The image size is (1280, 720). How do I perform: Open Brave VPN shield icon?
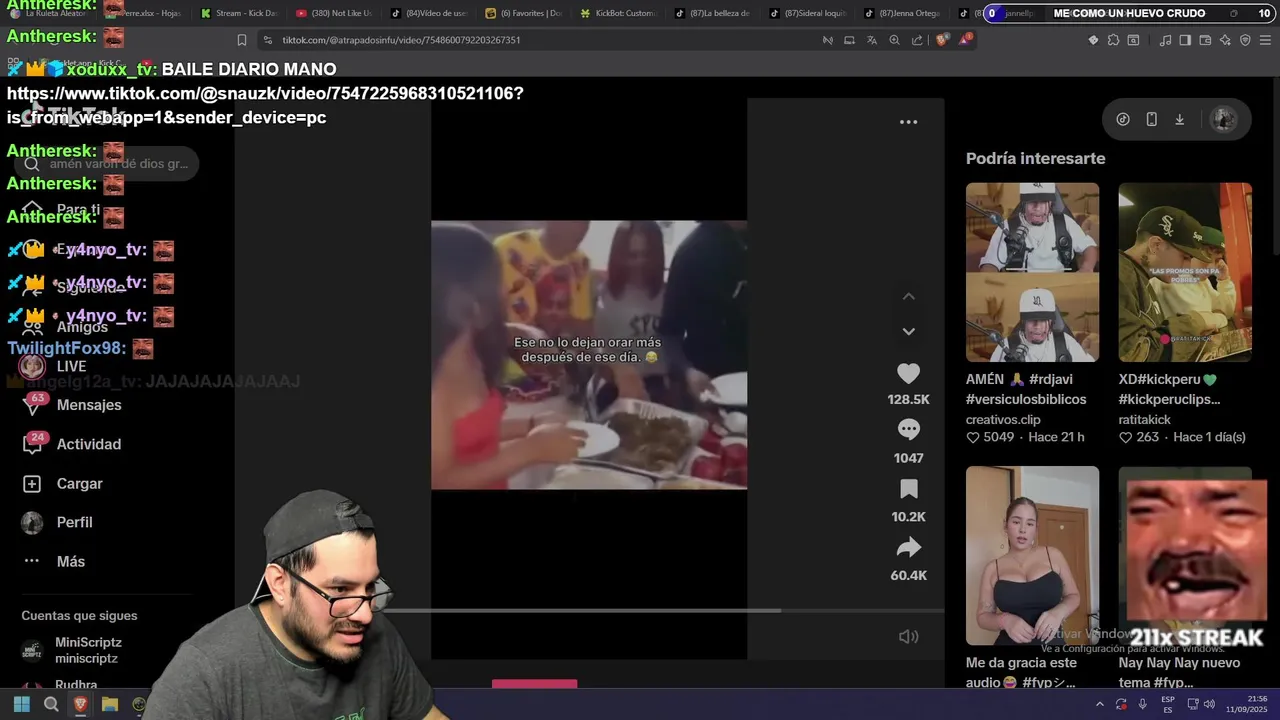coord(1245,40)
